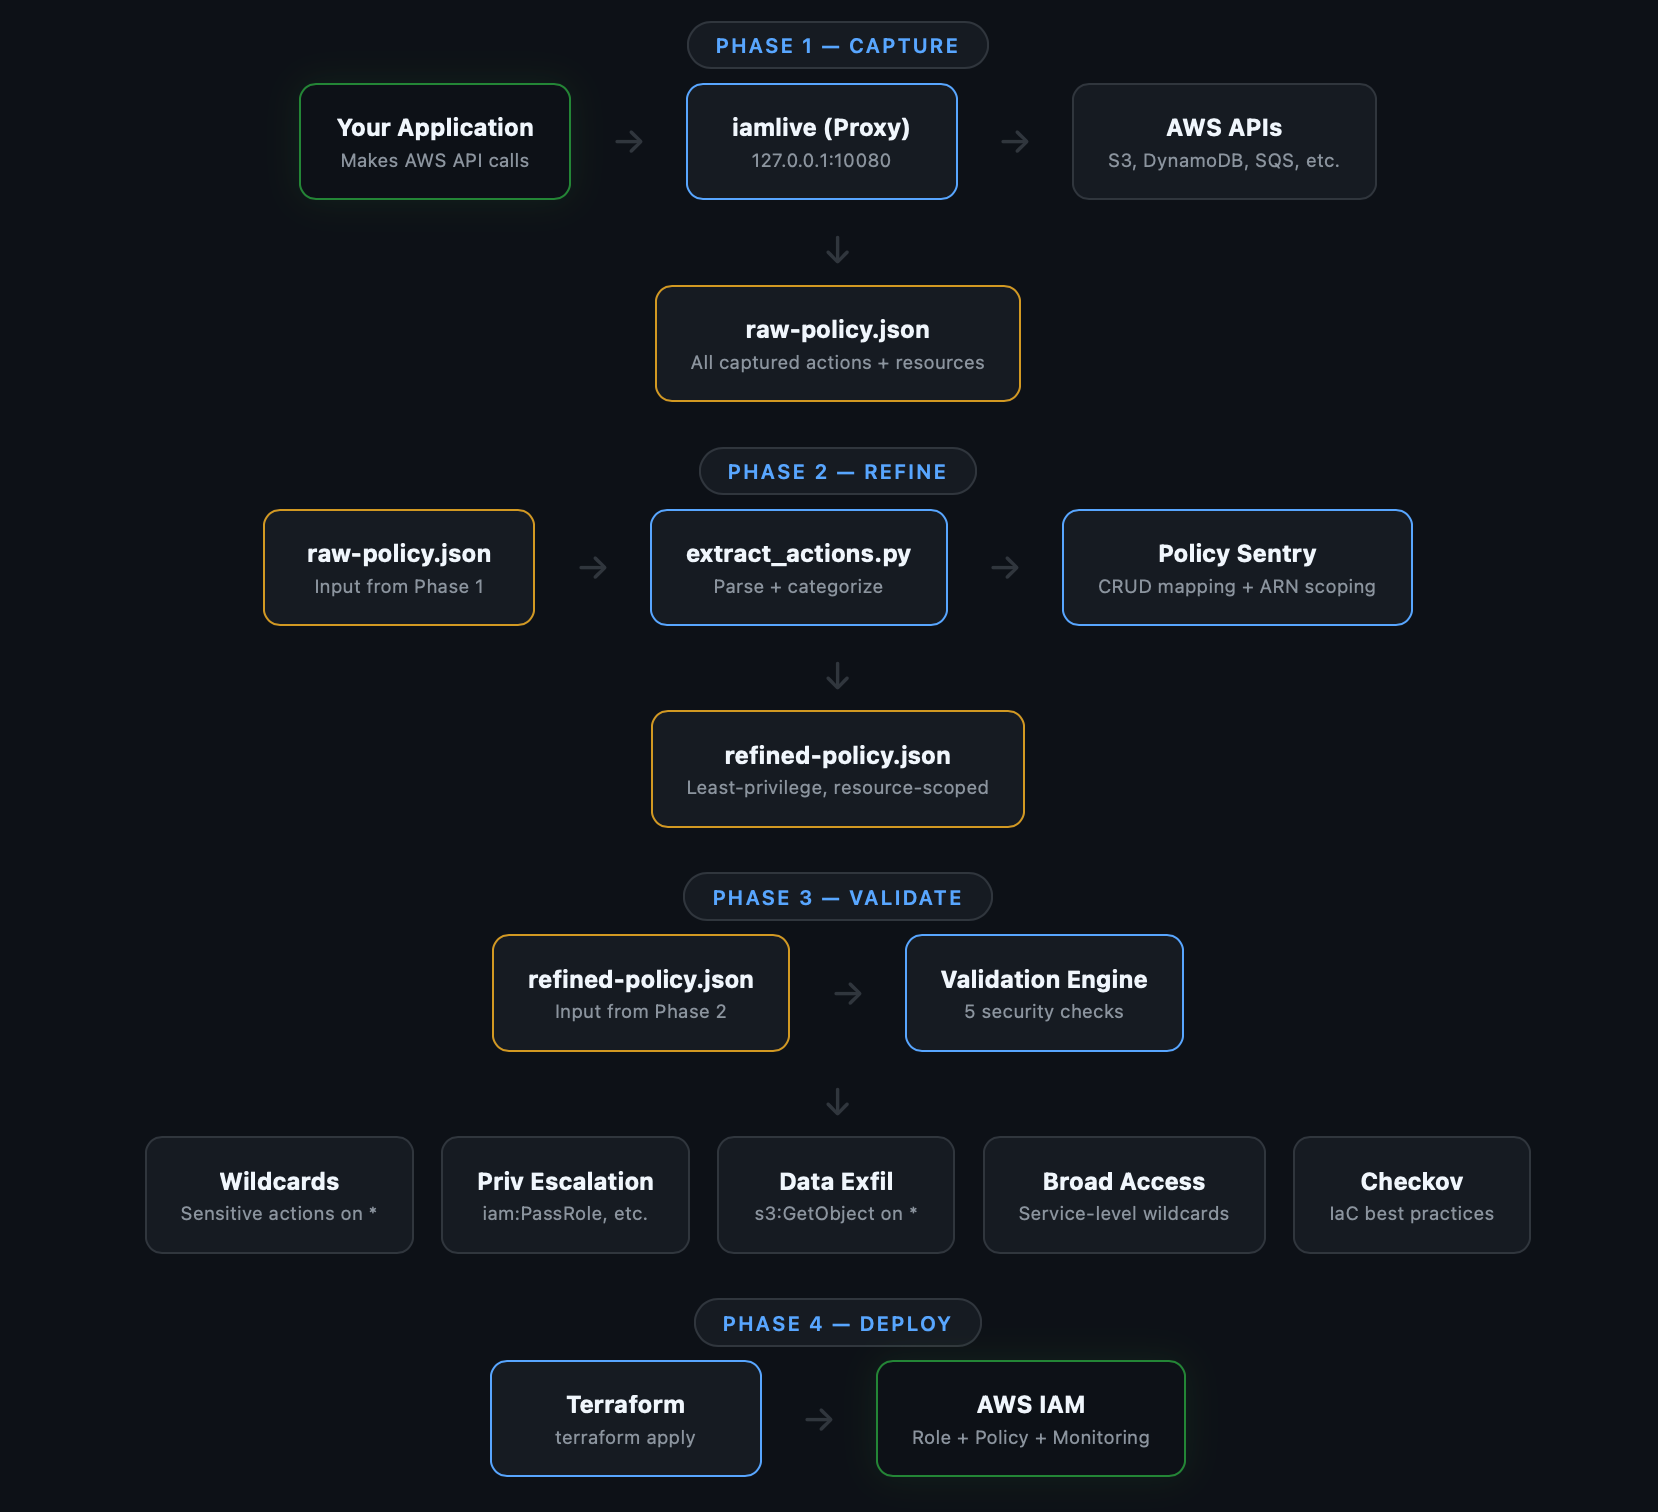Click the down arrow below iamlive (Proxy)
This screenshot has height=1512, width=1658.
click(x=838, y=249)
